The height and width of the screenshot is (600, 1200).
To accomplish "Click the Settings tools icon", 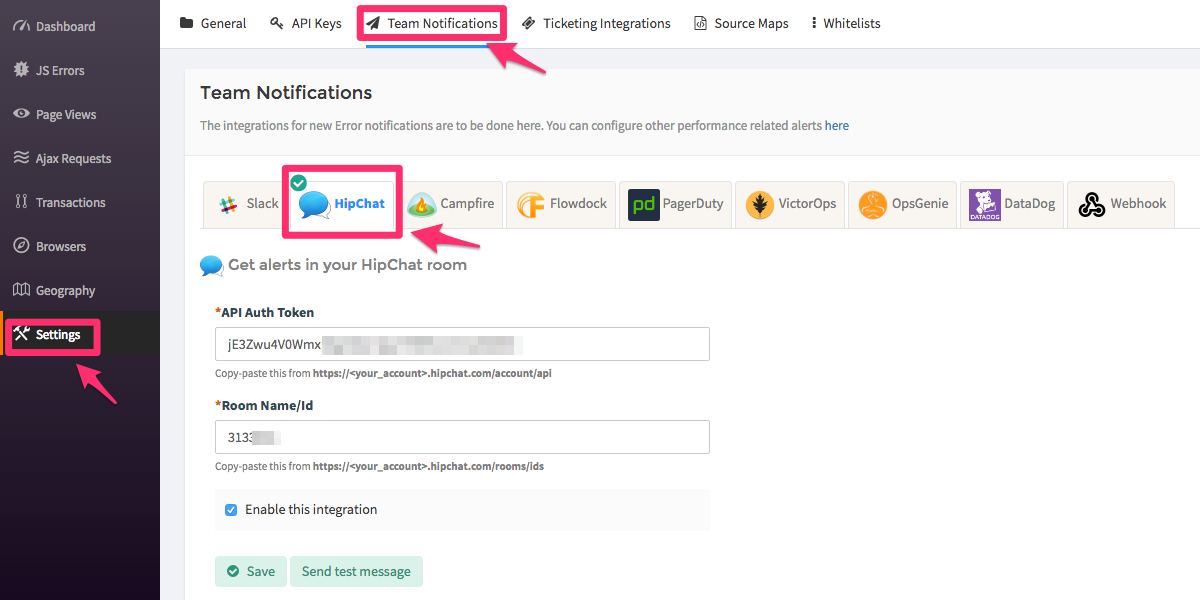I will pyautogui.click(x=21, y=334).
